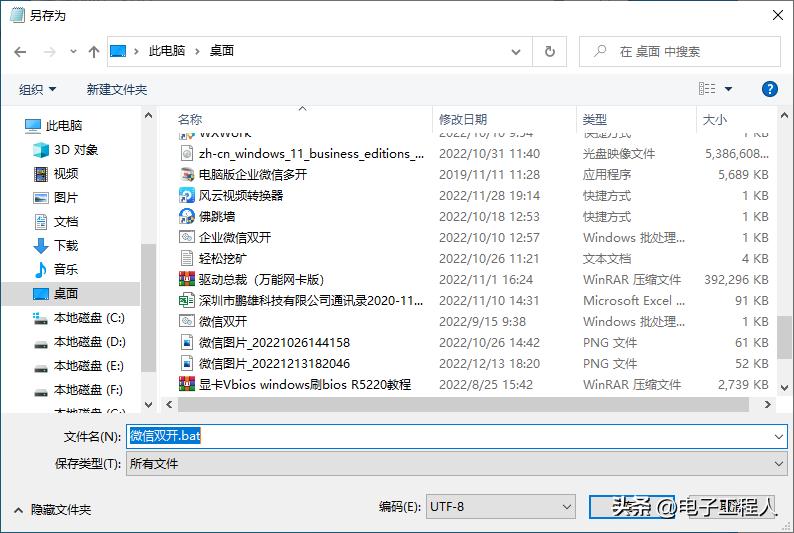794x533 pixels.
Task: Collapse folders with 隐藏文件夹
Action: [53, 510]
